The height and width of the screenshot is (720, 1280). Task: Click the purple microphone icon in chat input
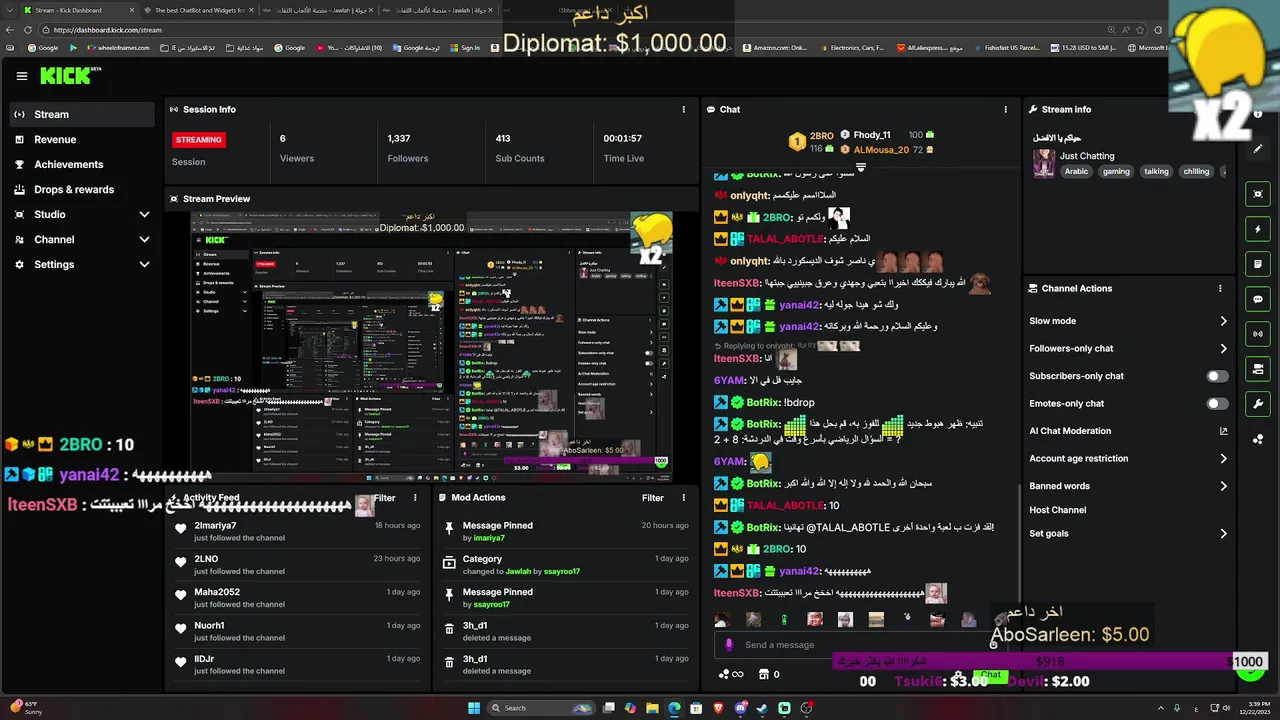click(729, 645)
